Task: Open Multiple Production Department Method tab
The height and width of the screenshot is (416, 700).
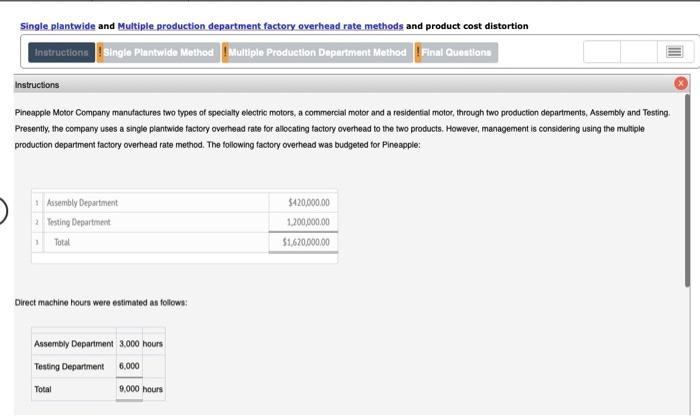Action: coord(317,53)
